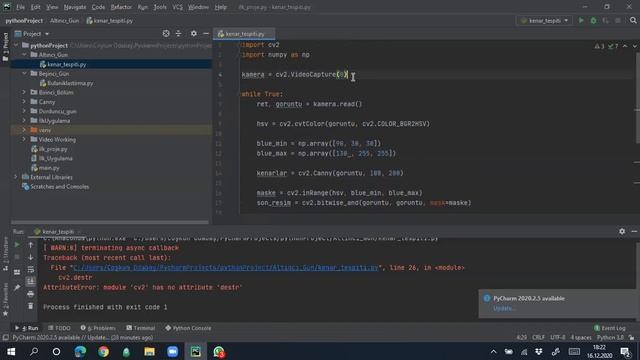The height and width of the screenshot is (360, 640).
Task: Expand External Libraries node
Action: point(16,177)
